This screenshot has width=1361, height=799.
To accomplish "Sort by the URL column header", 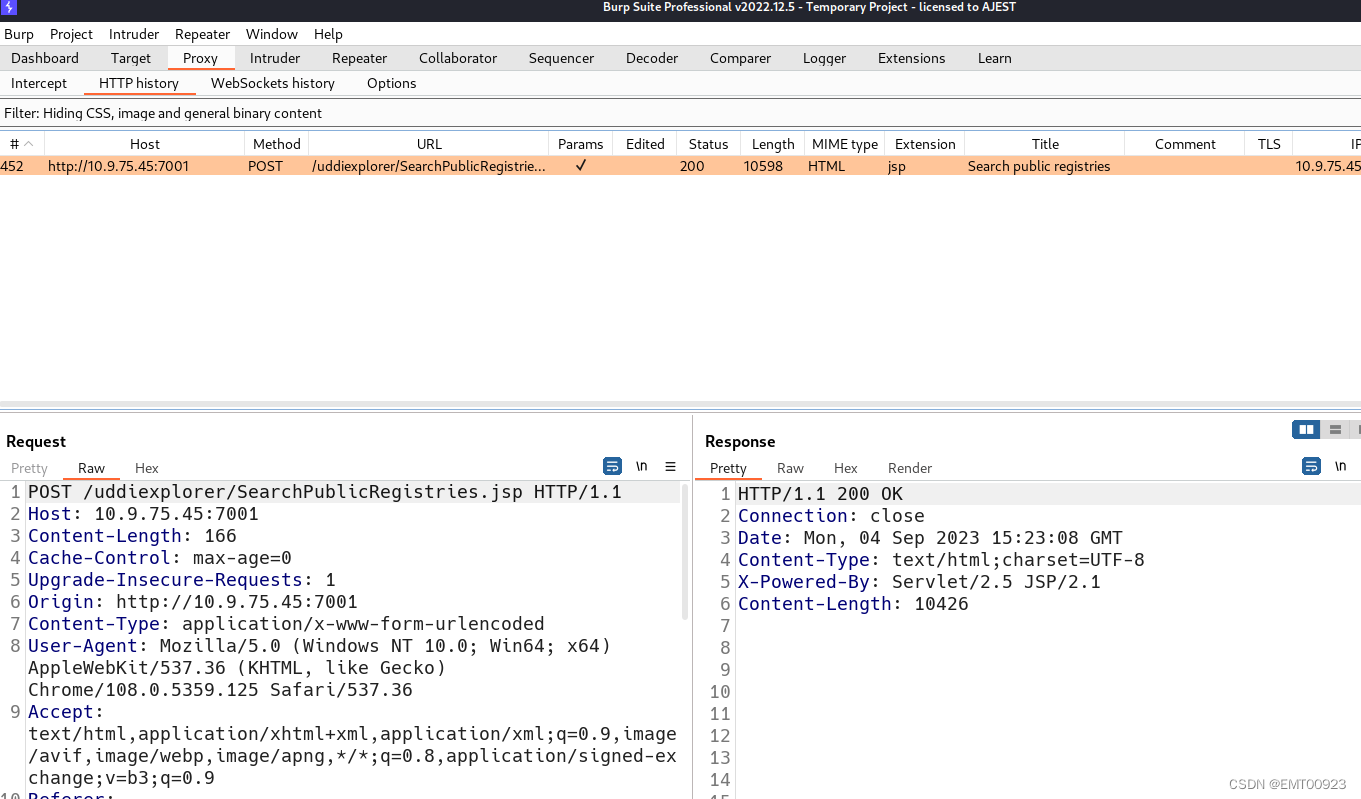I will pos(429,144).
